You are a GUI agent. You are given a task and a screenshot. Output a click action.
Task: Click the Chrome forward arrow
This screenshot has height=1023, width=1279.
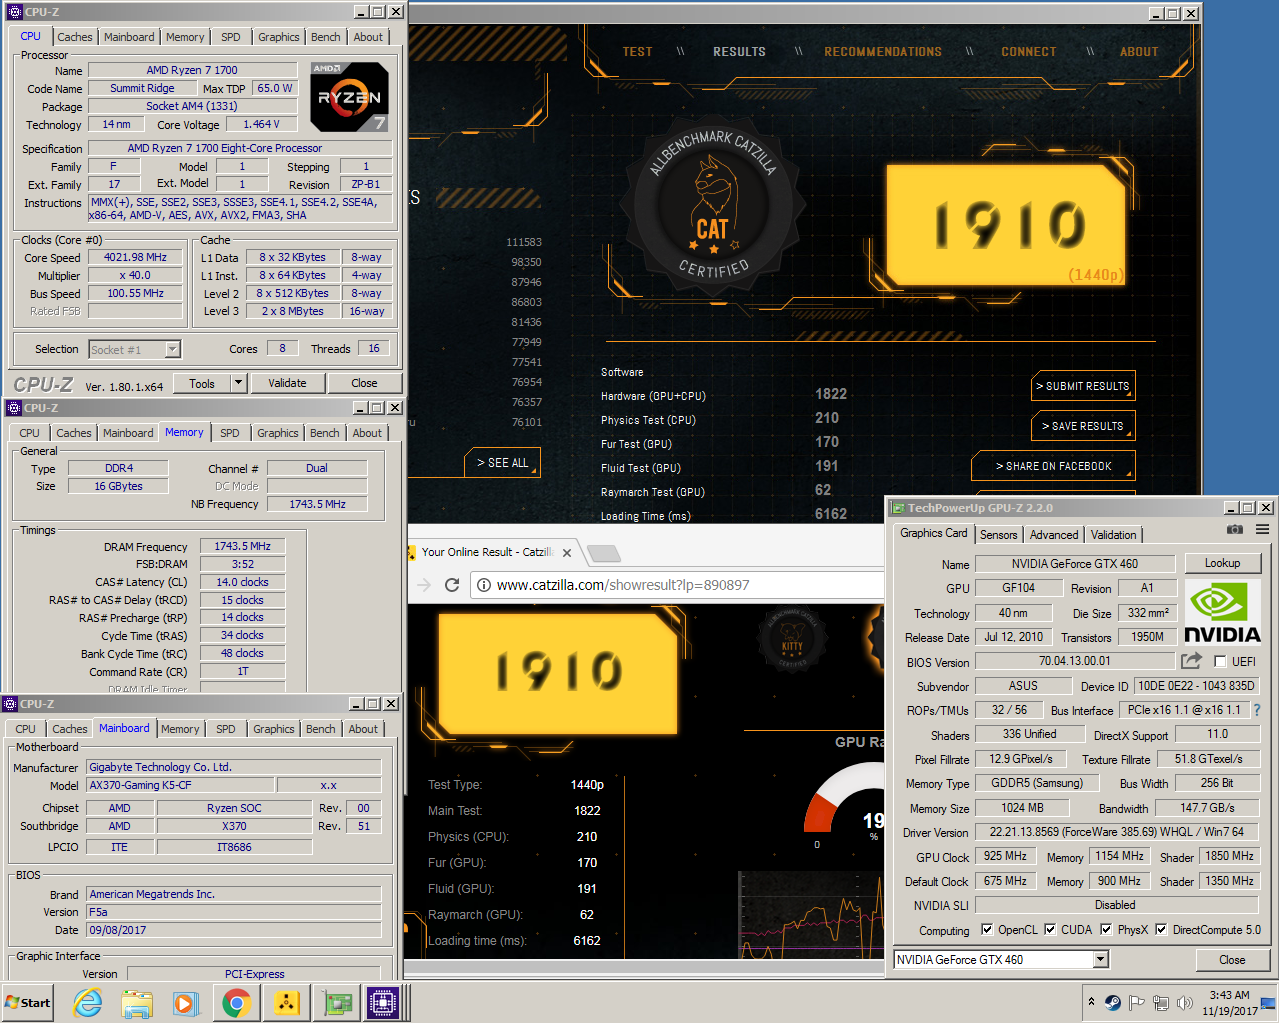pyautogui.click(x=423, y=585)
